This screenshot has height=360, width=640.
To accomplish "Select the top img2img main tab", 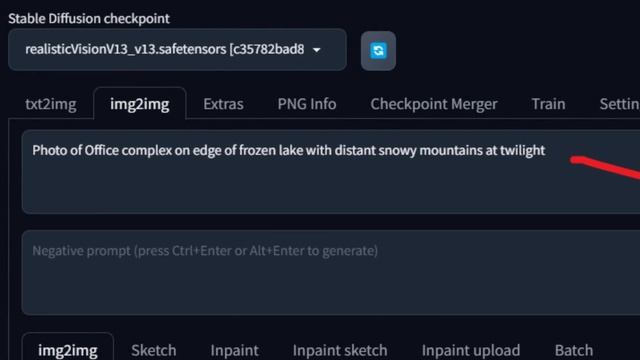I will click(x=140, y=104).
